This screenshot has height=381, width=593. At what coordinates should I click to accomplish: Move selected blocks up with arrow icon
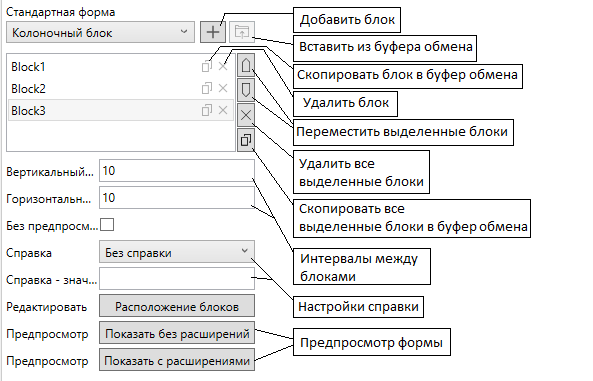(x=246, y=65)
